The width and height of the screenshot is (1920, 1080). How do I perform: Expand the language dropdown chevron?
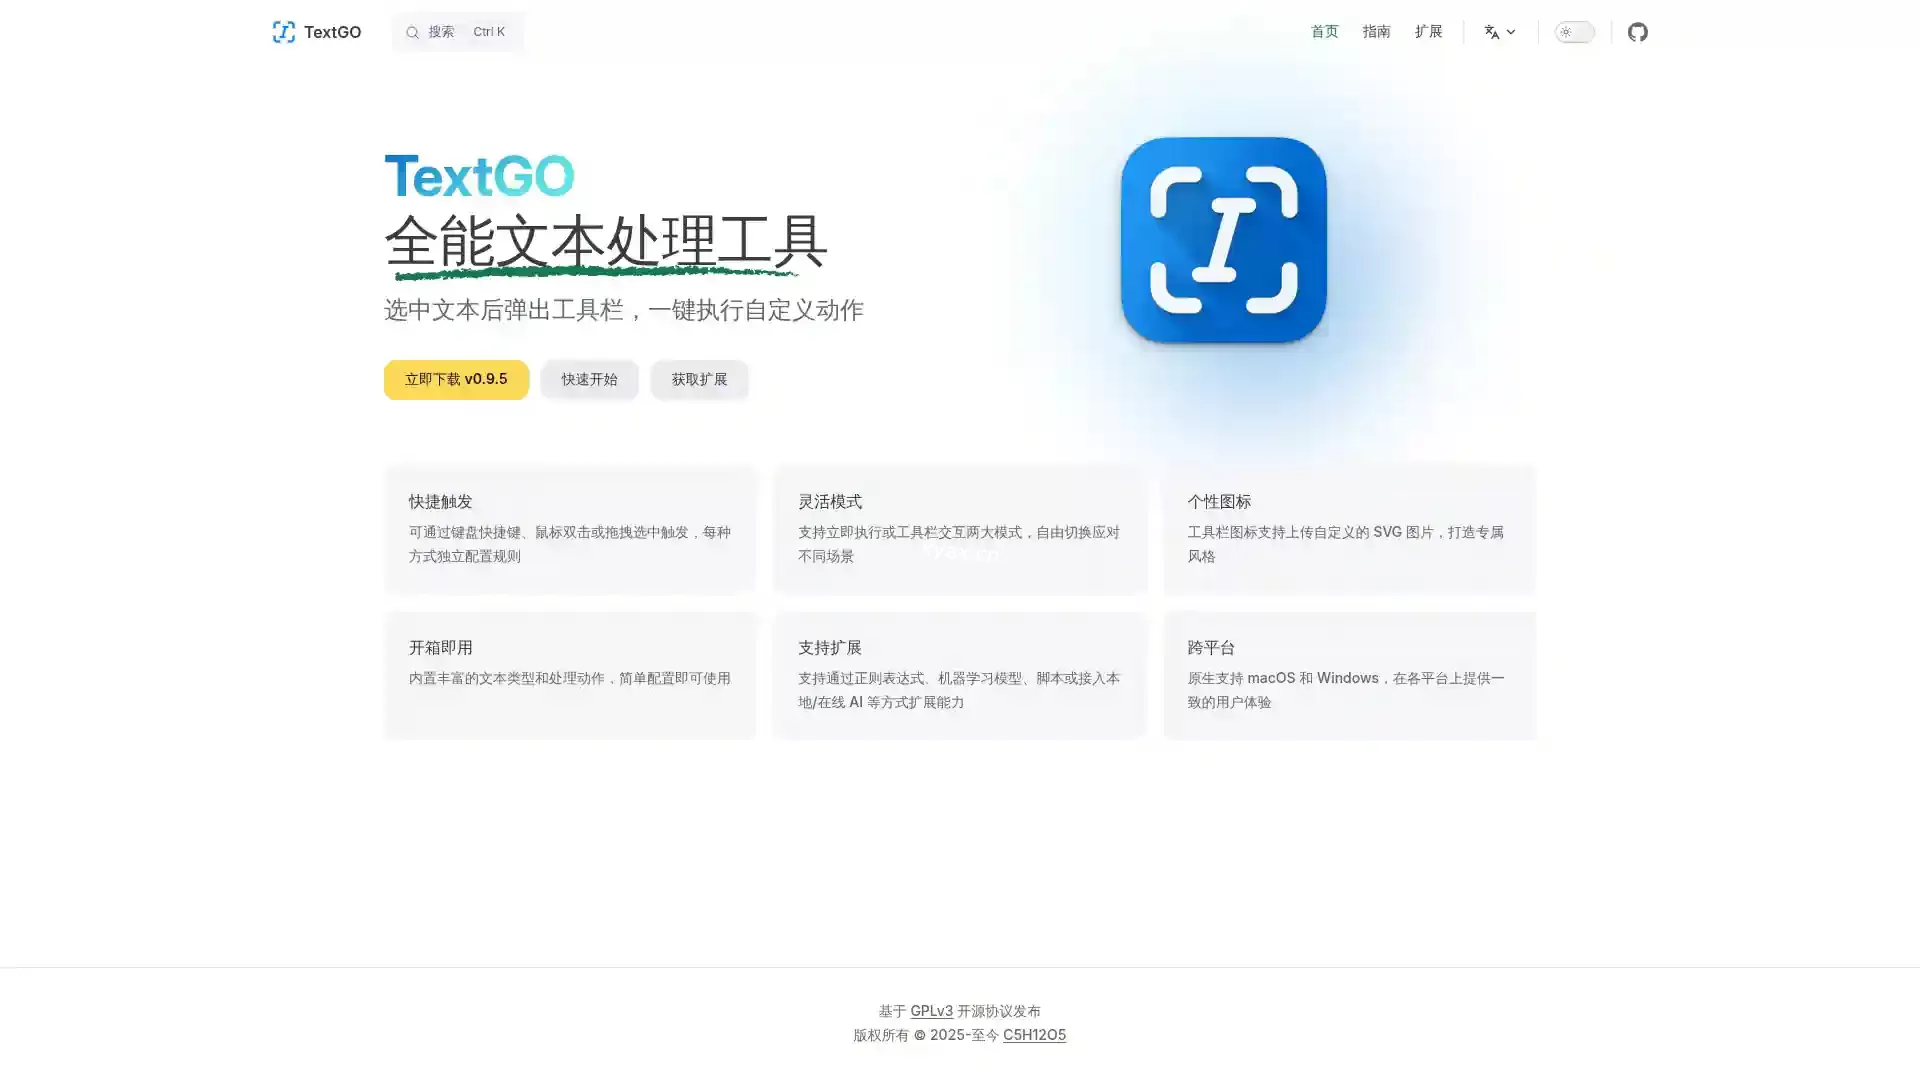coord(1511,32)
